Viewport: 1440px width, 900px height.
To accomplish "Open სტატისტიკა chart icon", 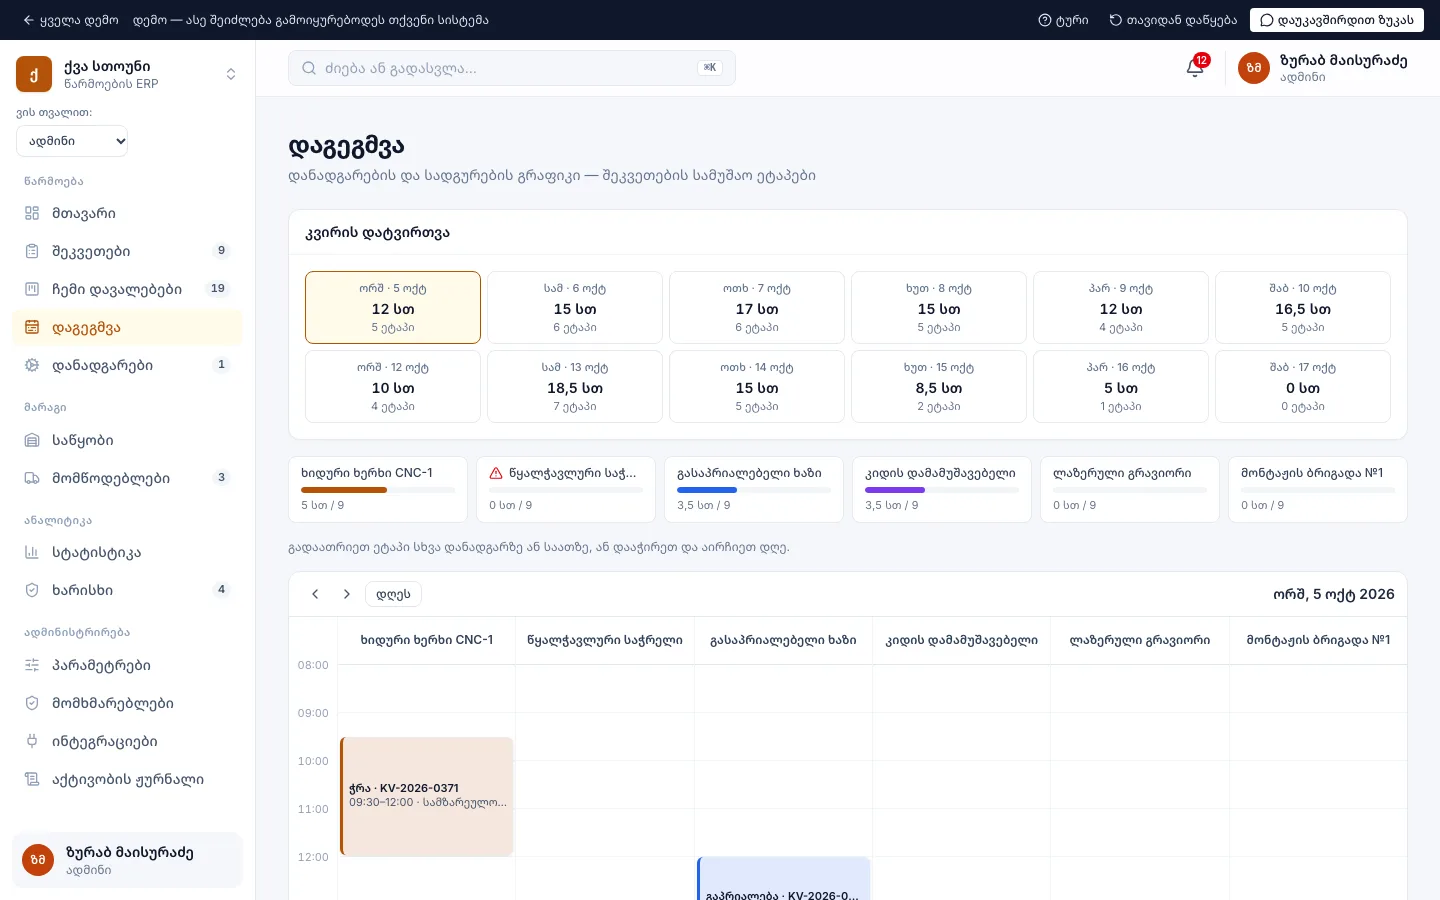I will click(32, 552).
